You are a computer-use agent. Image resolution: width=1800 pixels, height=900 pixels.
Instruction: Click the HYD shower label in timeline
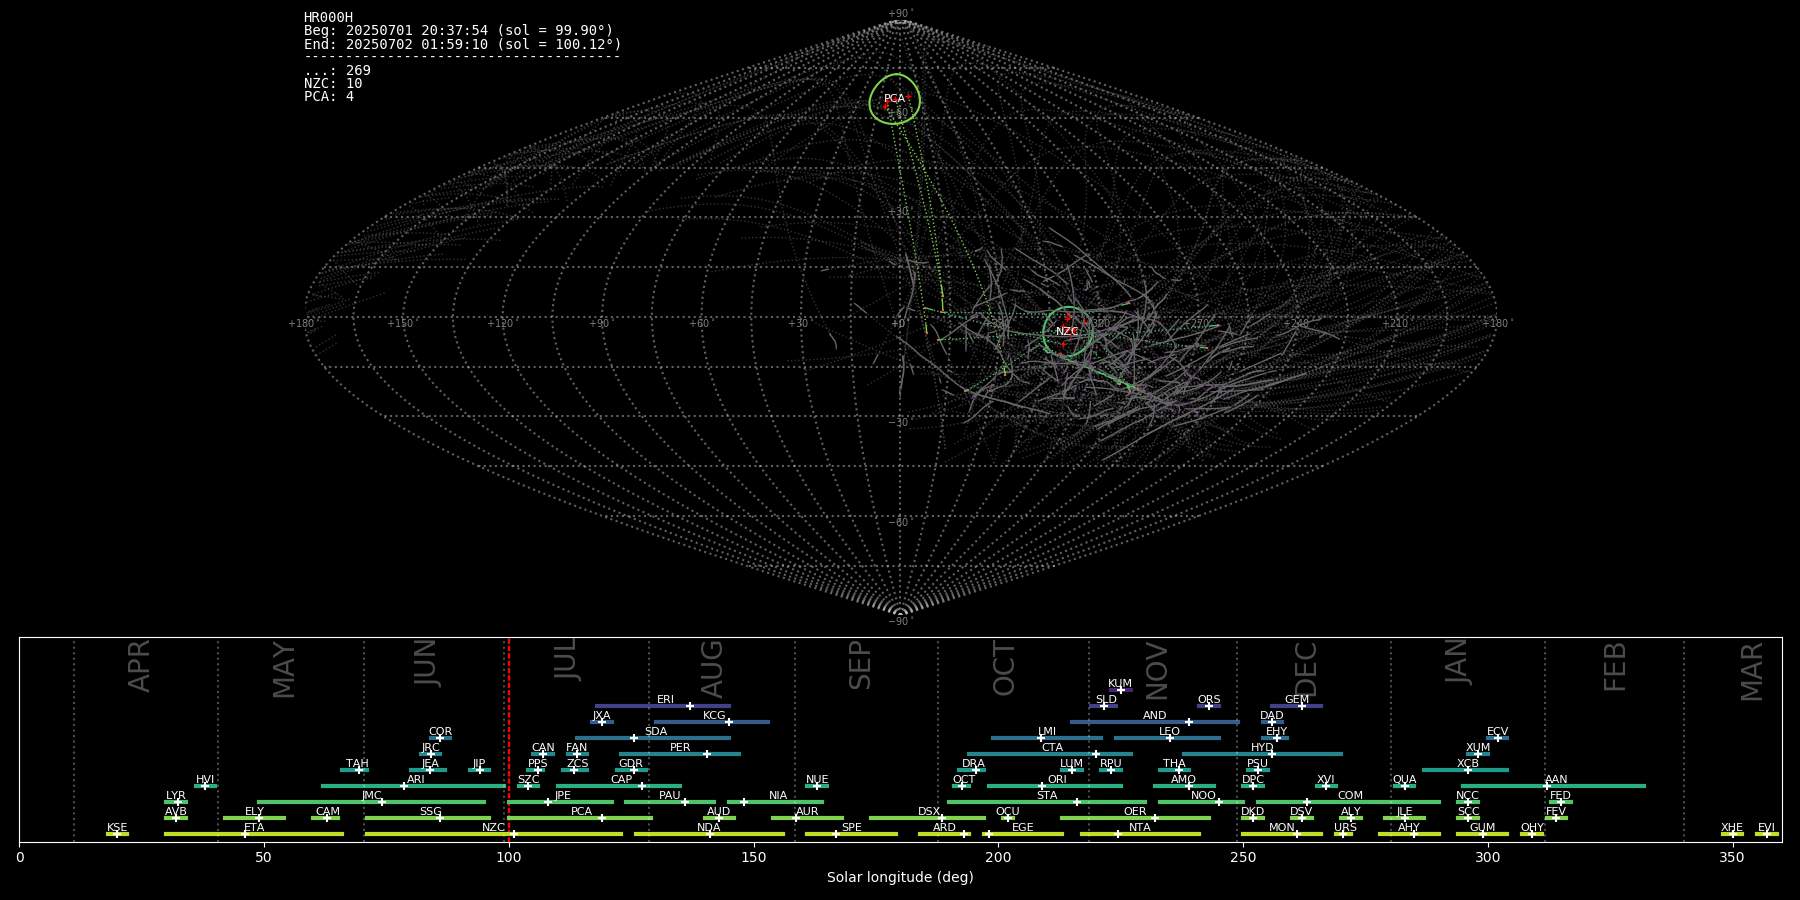[1262, 748]
